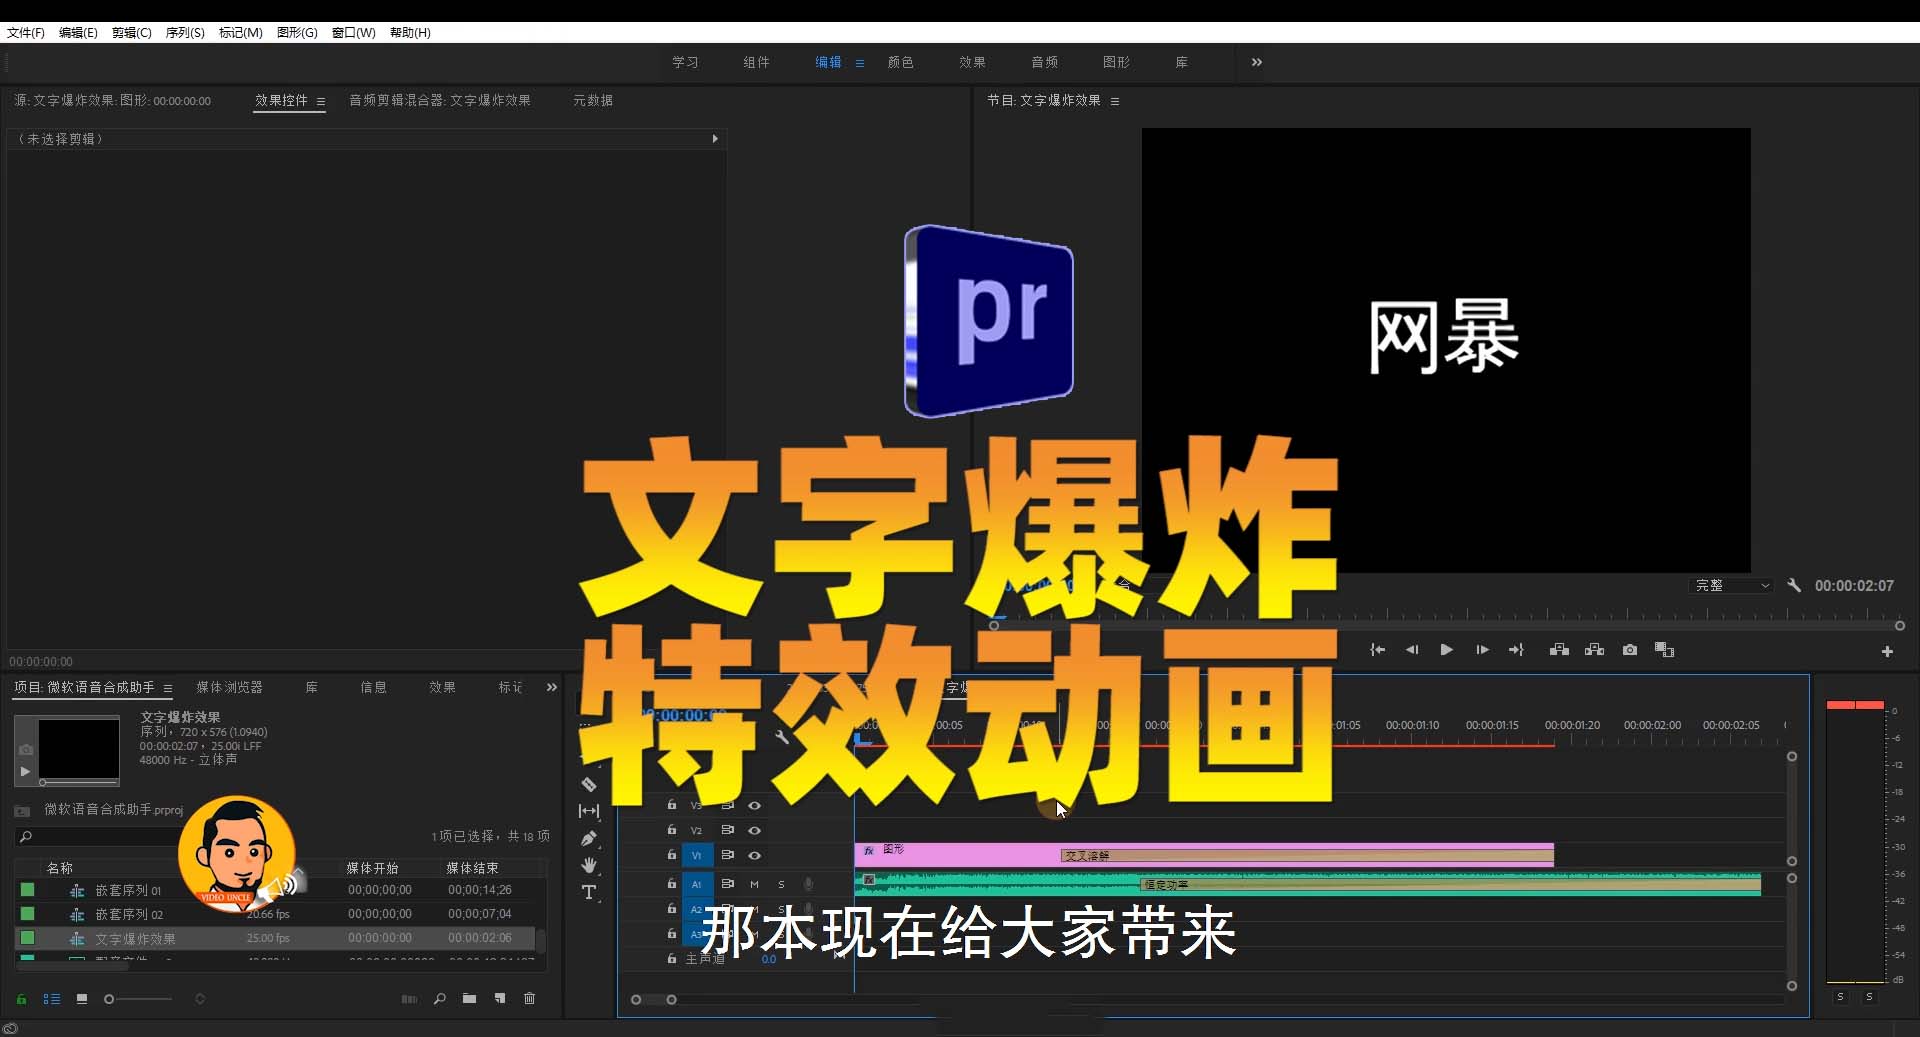
Task: Open the 编辑 workspace menu icon
Action: [860, 63]
